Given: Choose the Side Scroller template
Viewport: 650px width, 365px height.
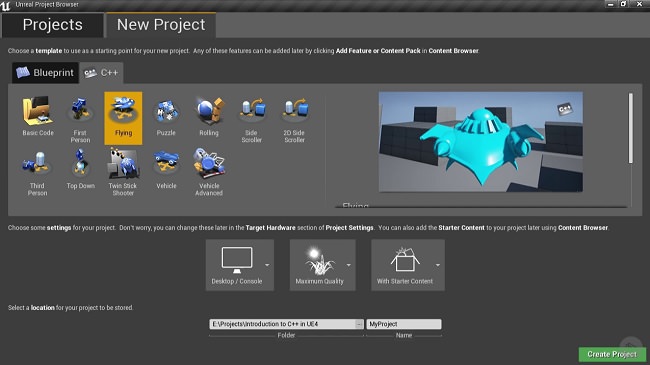Looking at the screenshot, I should coord(252,118).
